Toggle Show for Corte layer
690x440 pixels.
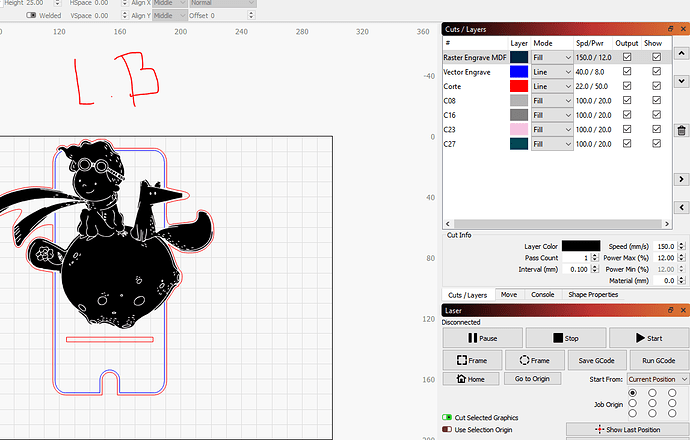pos(657,86)
